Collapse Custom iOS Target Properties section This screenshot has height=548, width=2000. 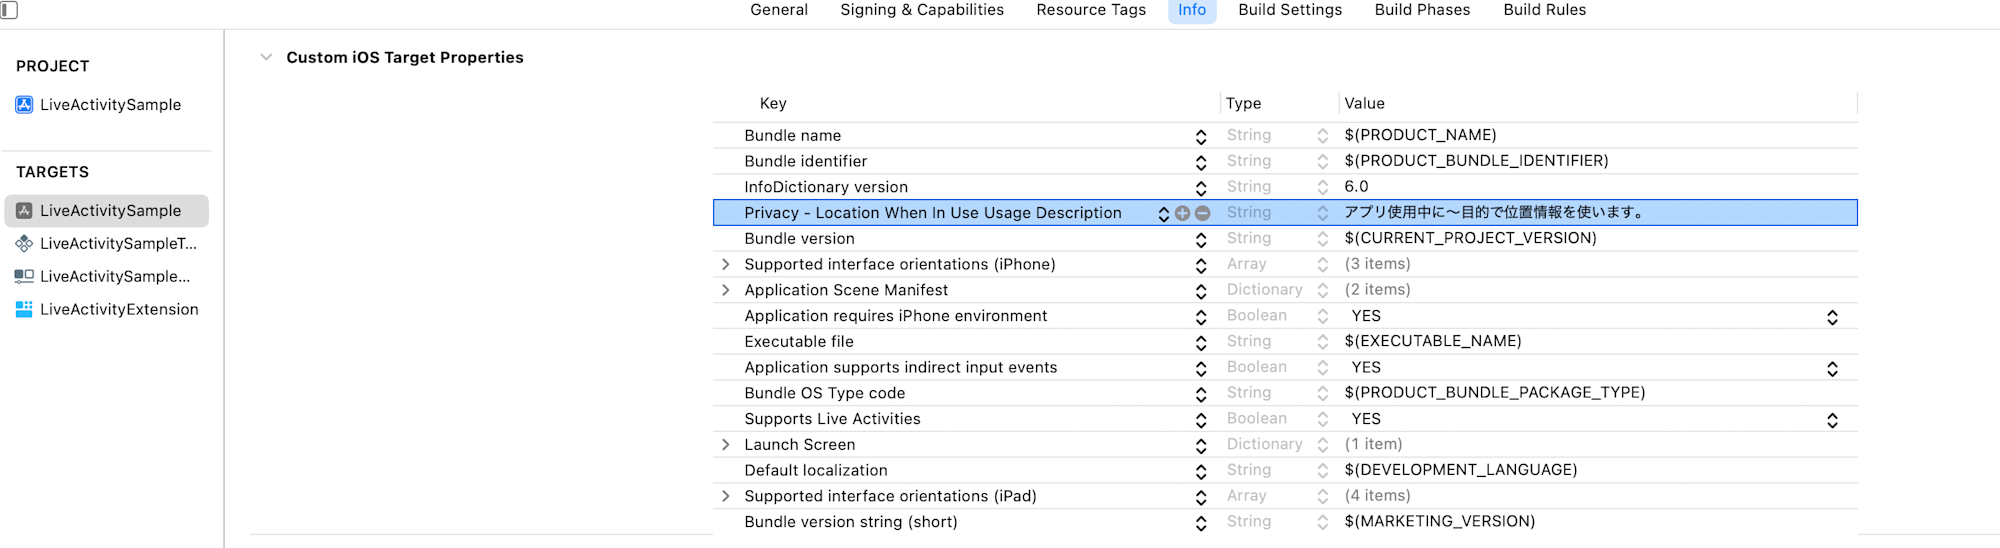point(266,58)
